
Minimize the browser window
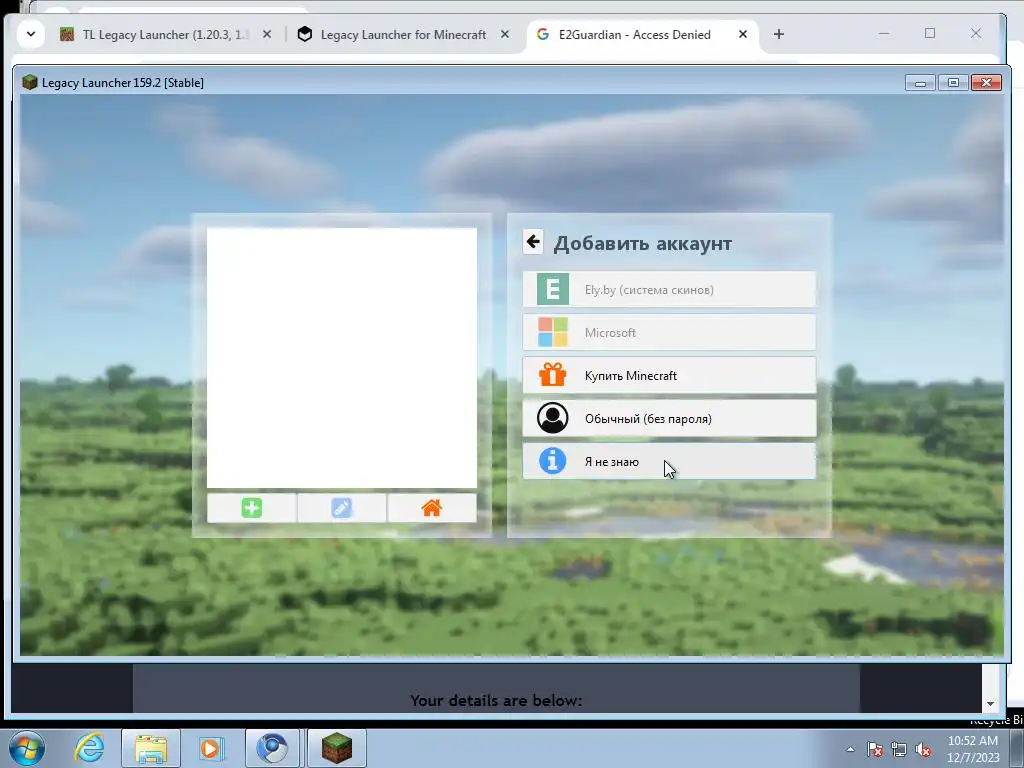pyautogui.click(x=884, y=33)
